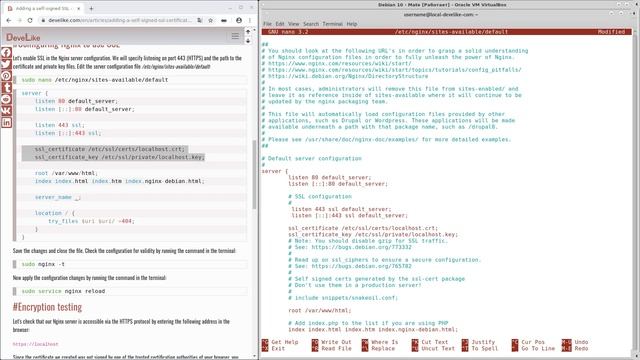The height and width of the screenshot is (360, 640).
Task: Open the DeveLike hamburger navigation menu
Action: [x=235, y=37]
